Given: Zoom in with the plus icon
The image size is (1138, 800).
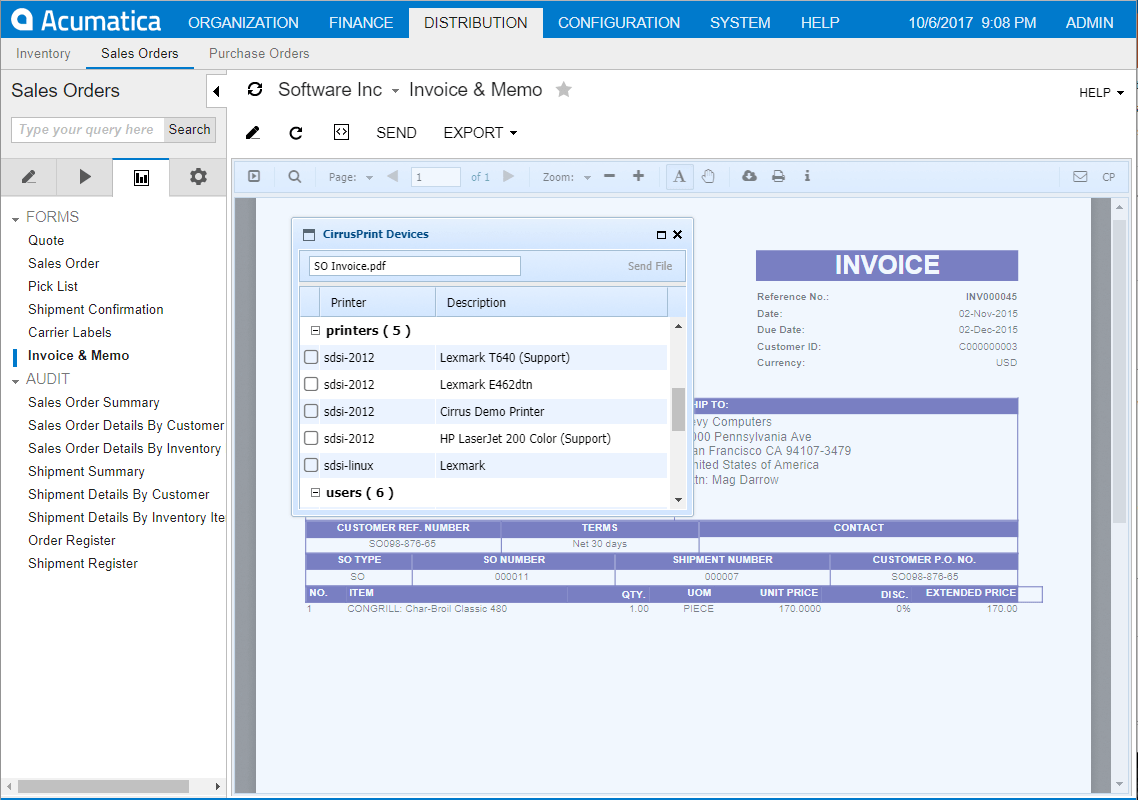Looking at the screenshot, I should [x=639, y=176].
